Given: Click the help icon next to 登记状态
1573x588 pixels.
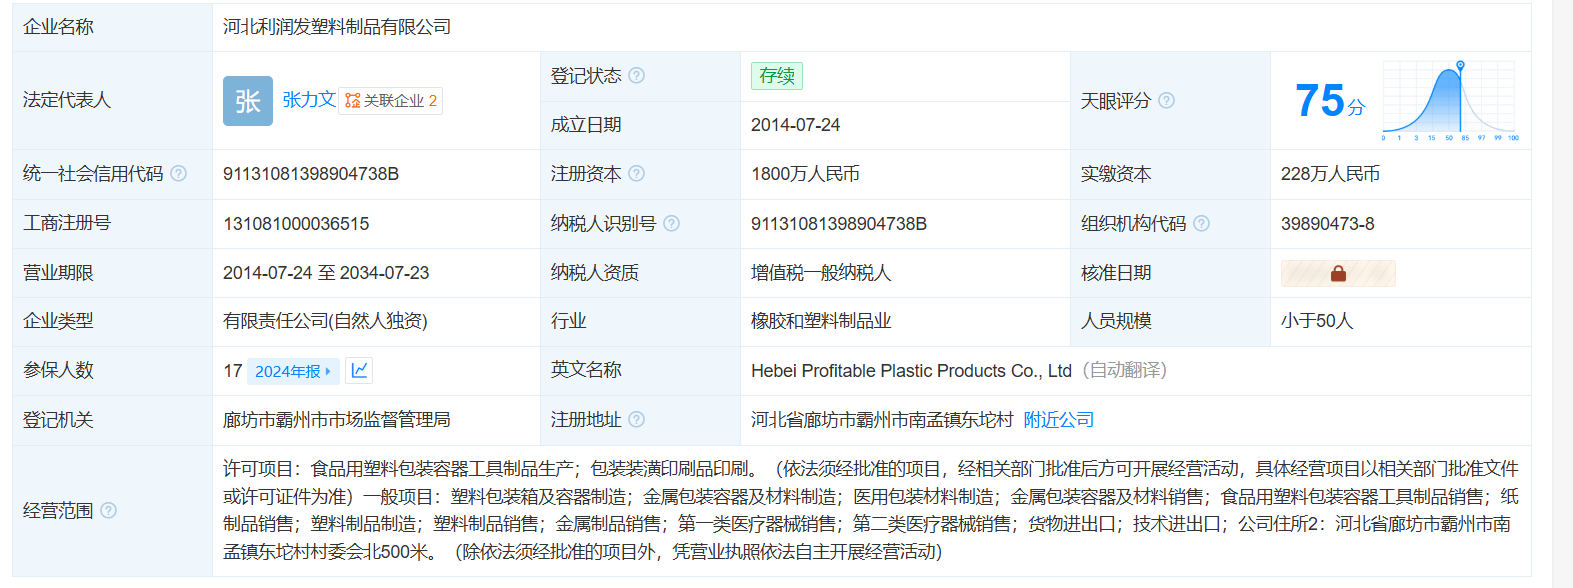Looking at the screenshot, I should coord(637,76).
